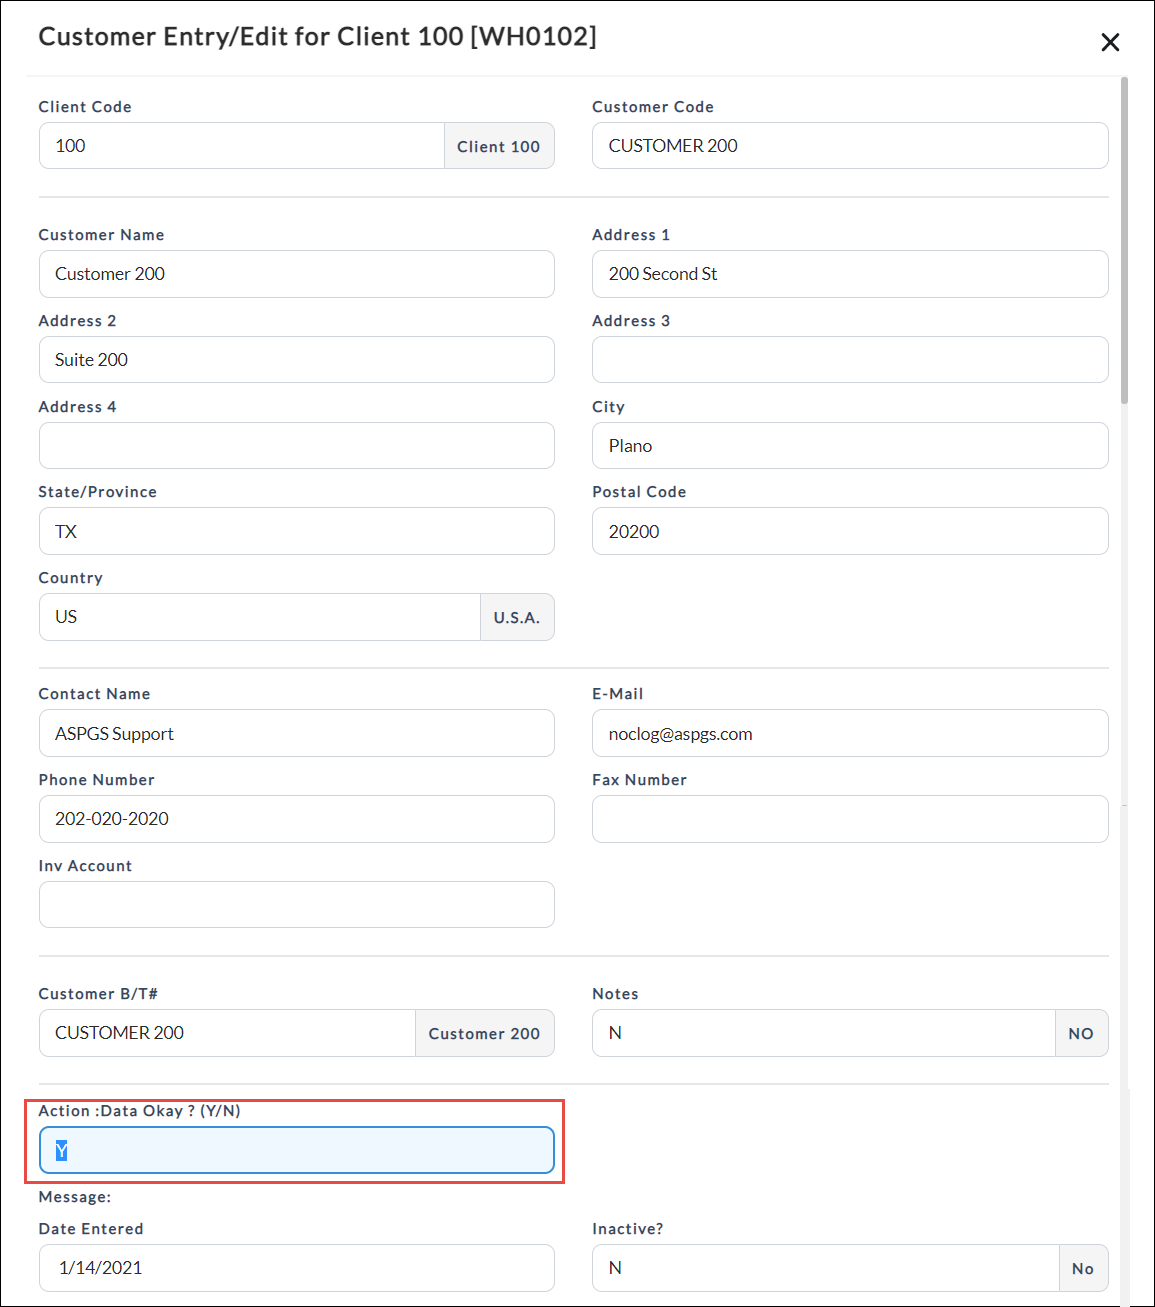Click the Client Code input field
This screenshot has height=1307, width=1155.
coord(241,146)
